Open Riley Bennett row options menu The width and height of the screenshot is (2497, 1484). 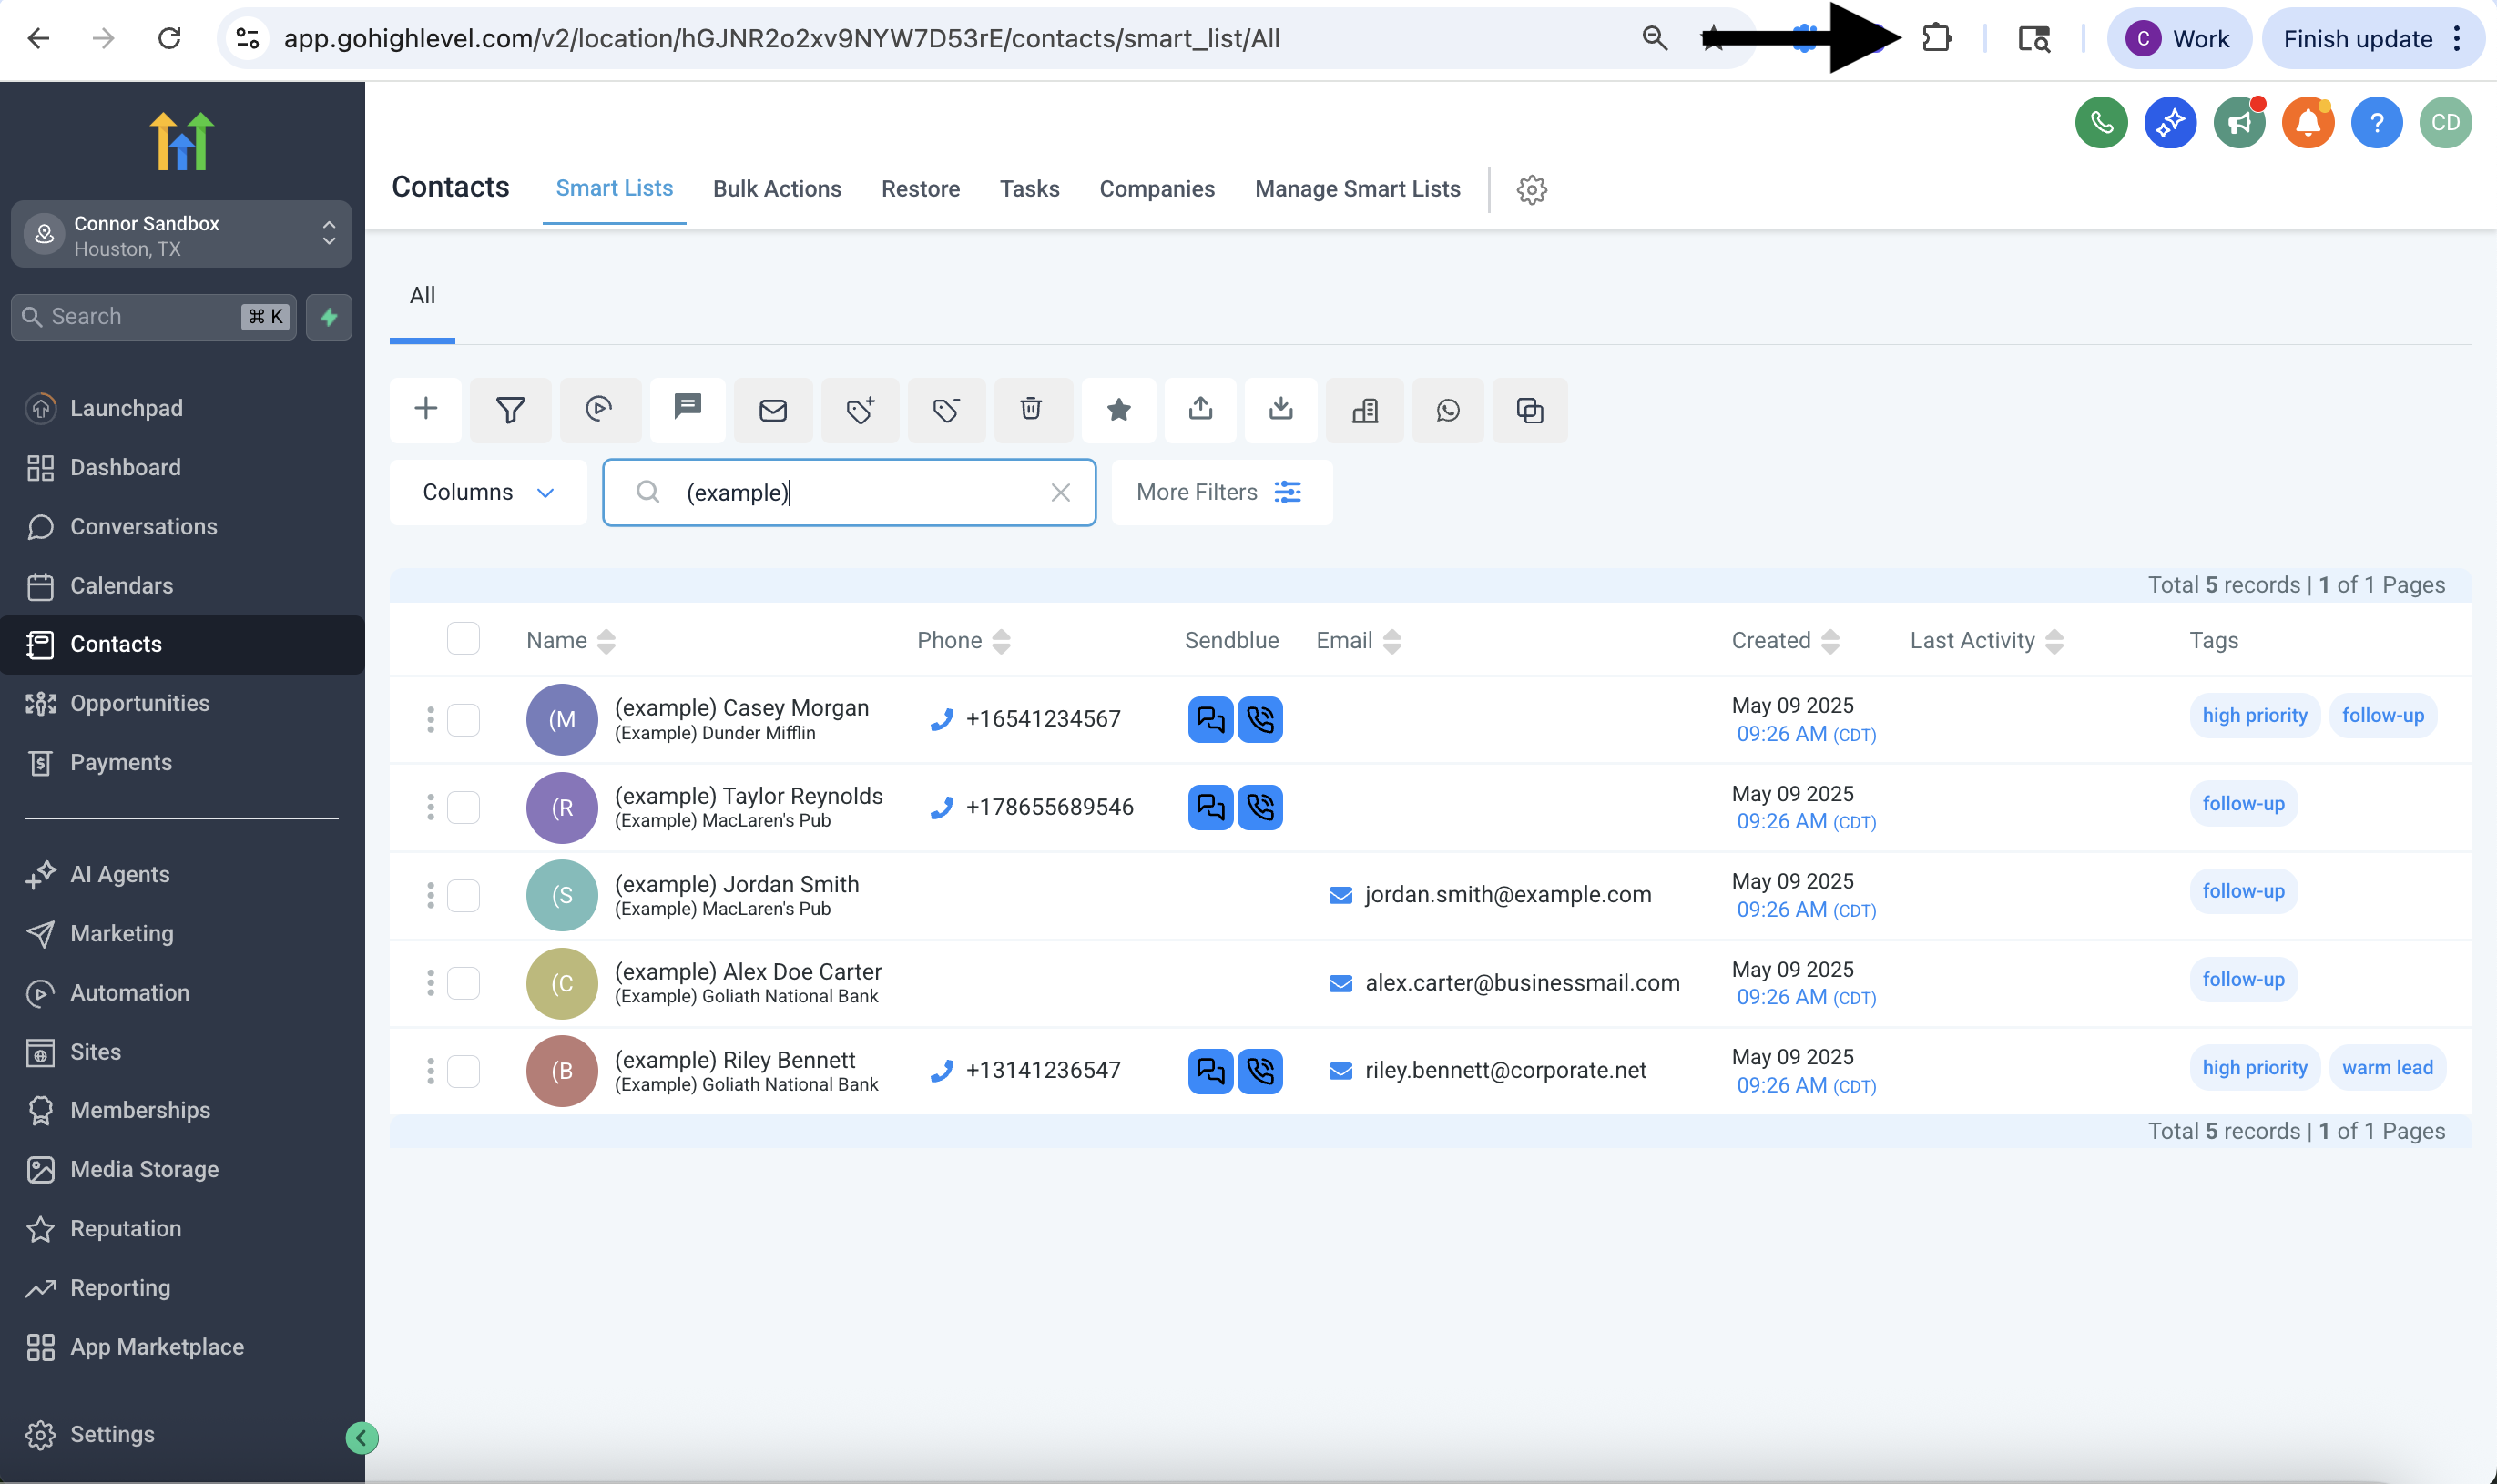point(430,1071)
